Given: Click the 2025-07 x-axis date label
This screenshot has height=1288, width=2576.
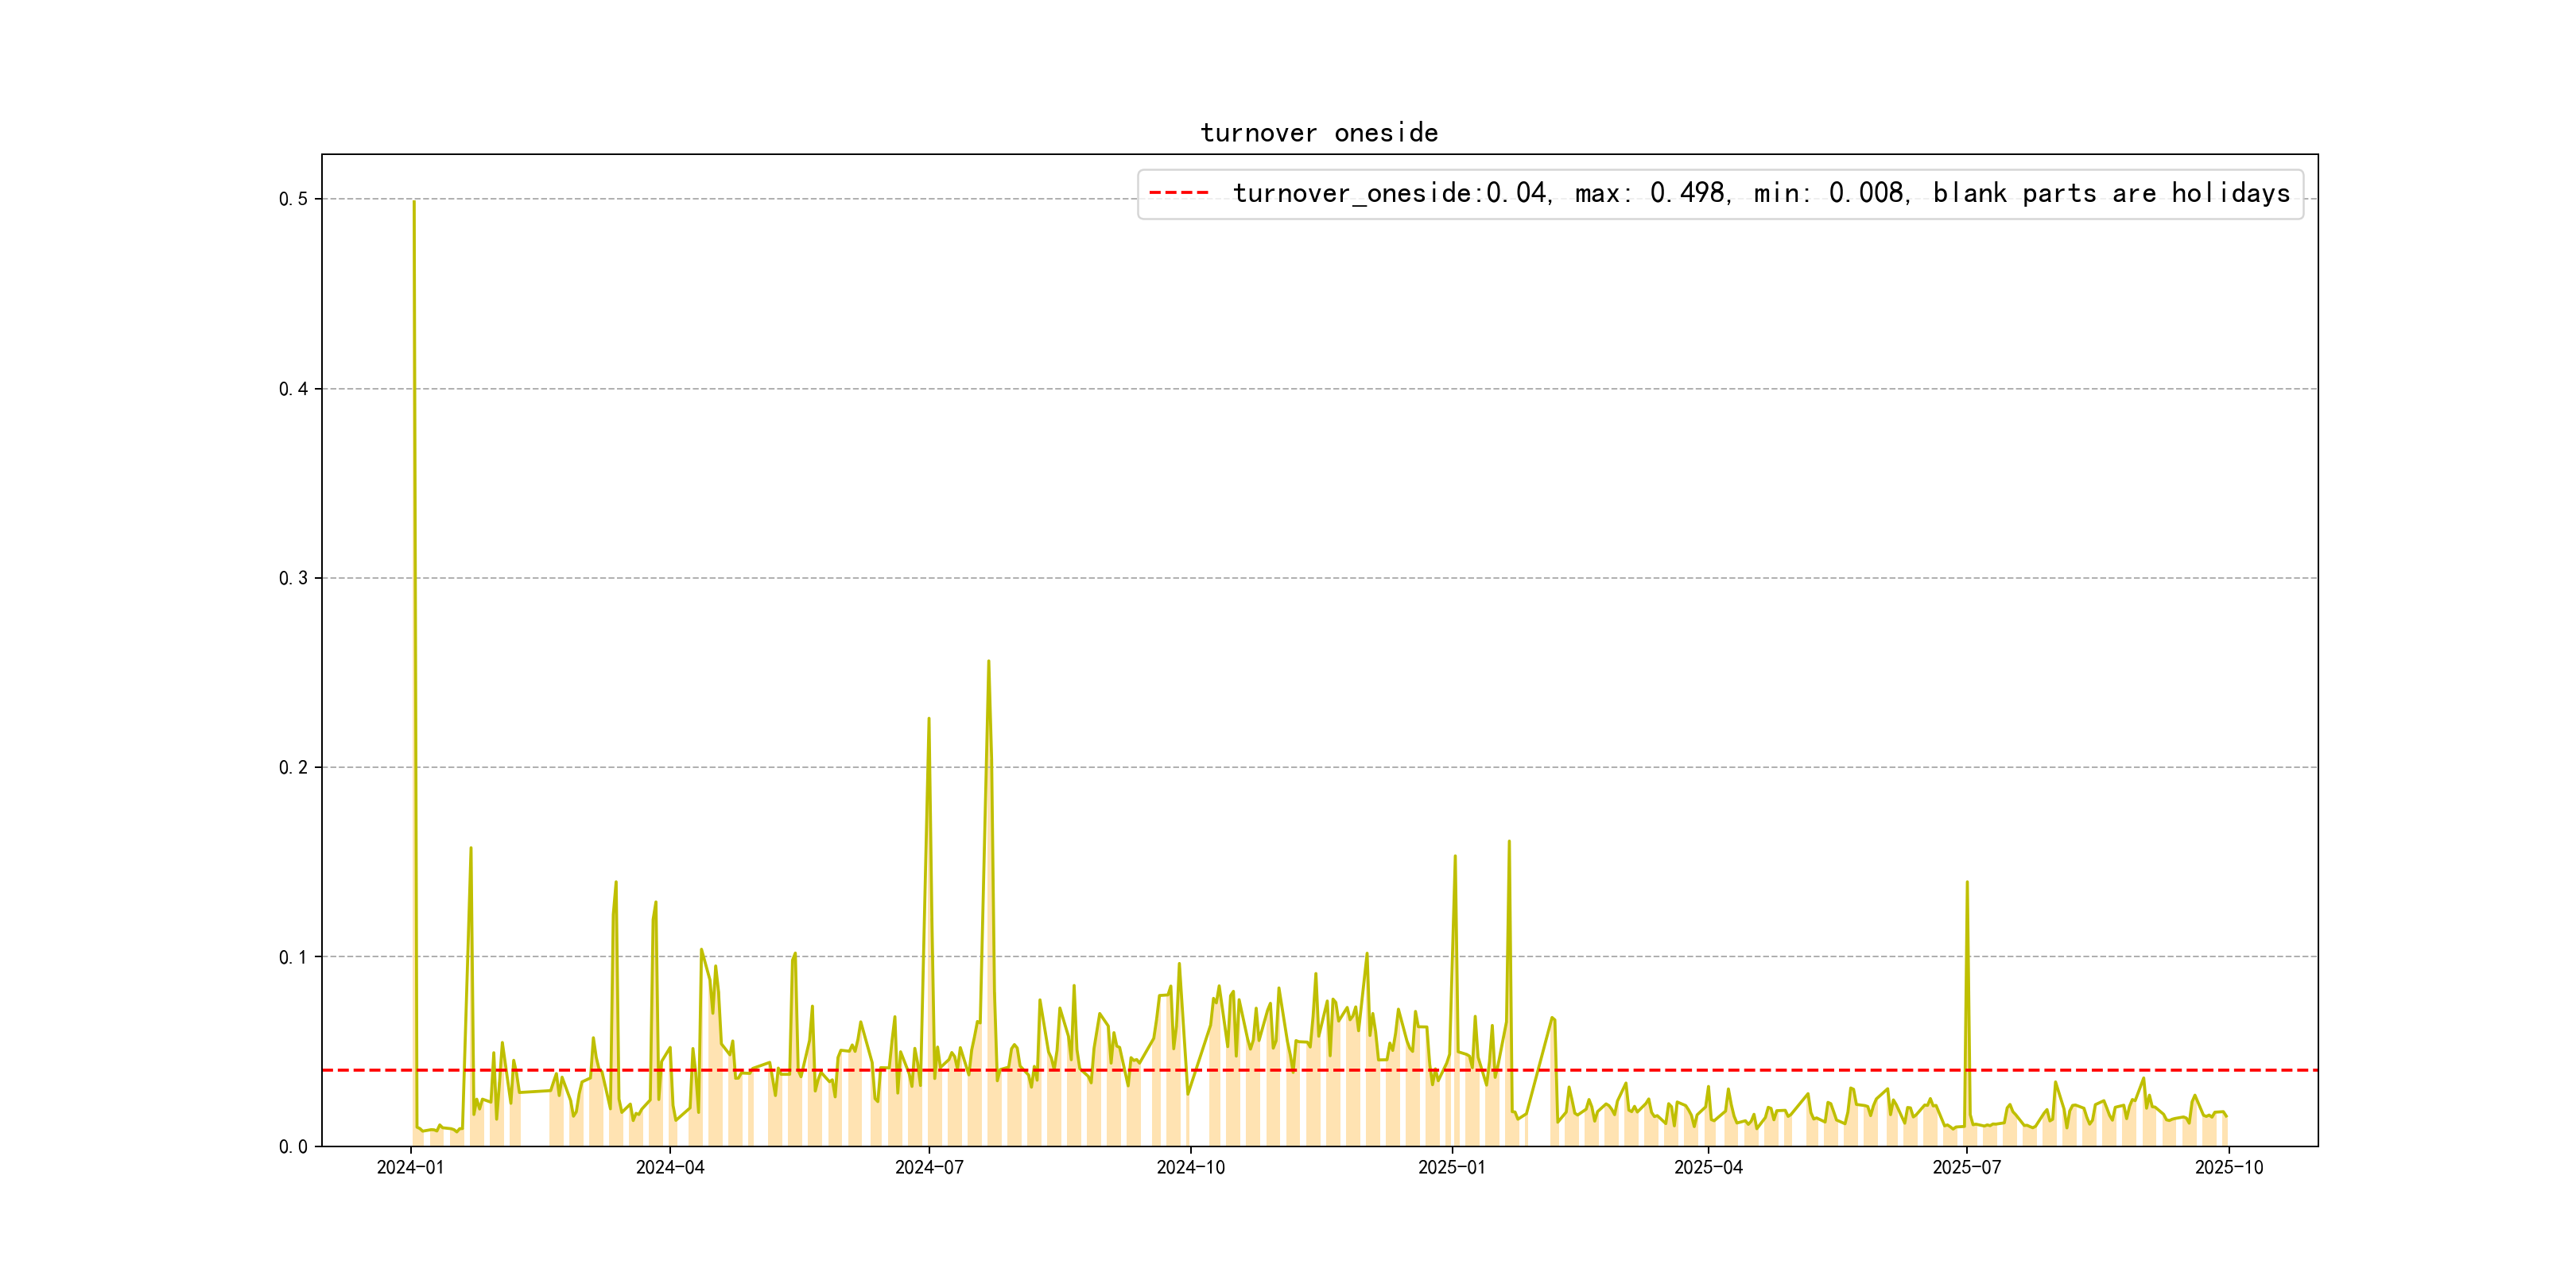Looking at the screenshot, I should 1967,1168.
